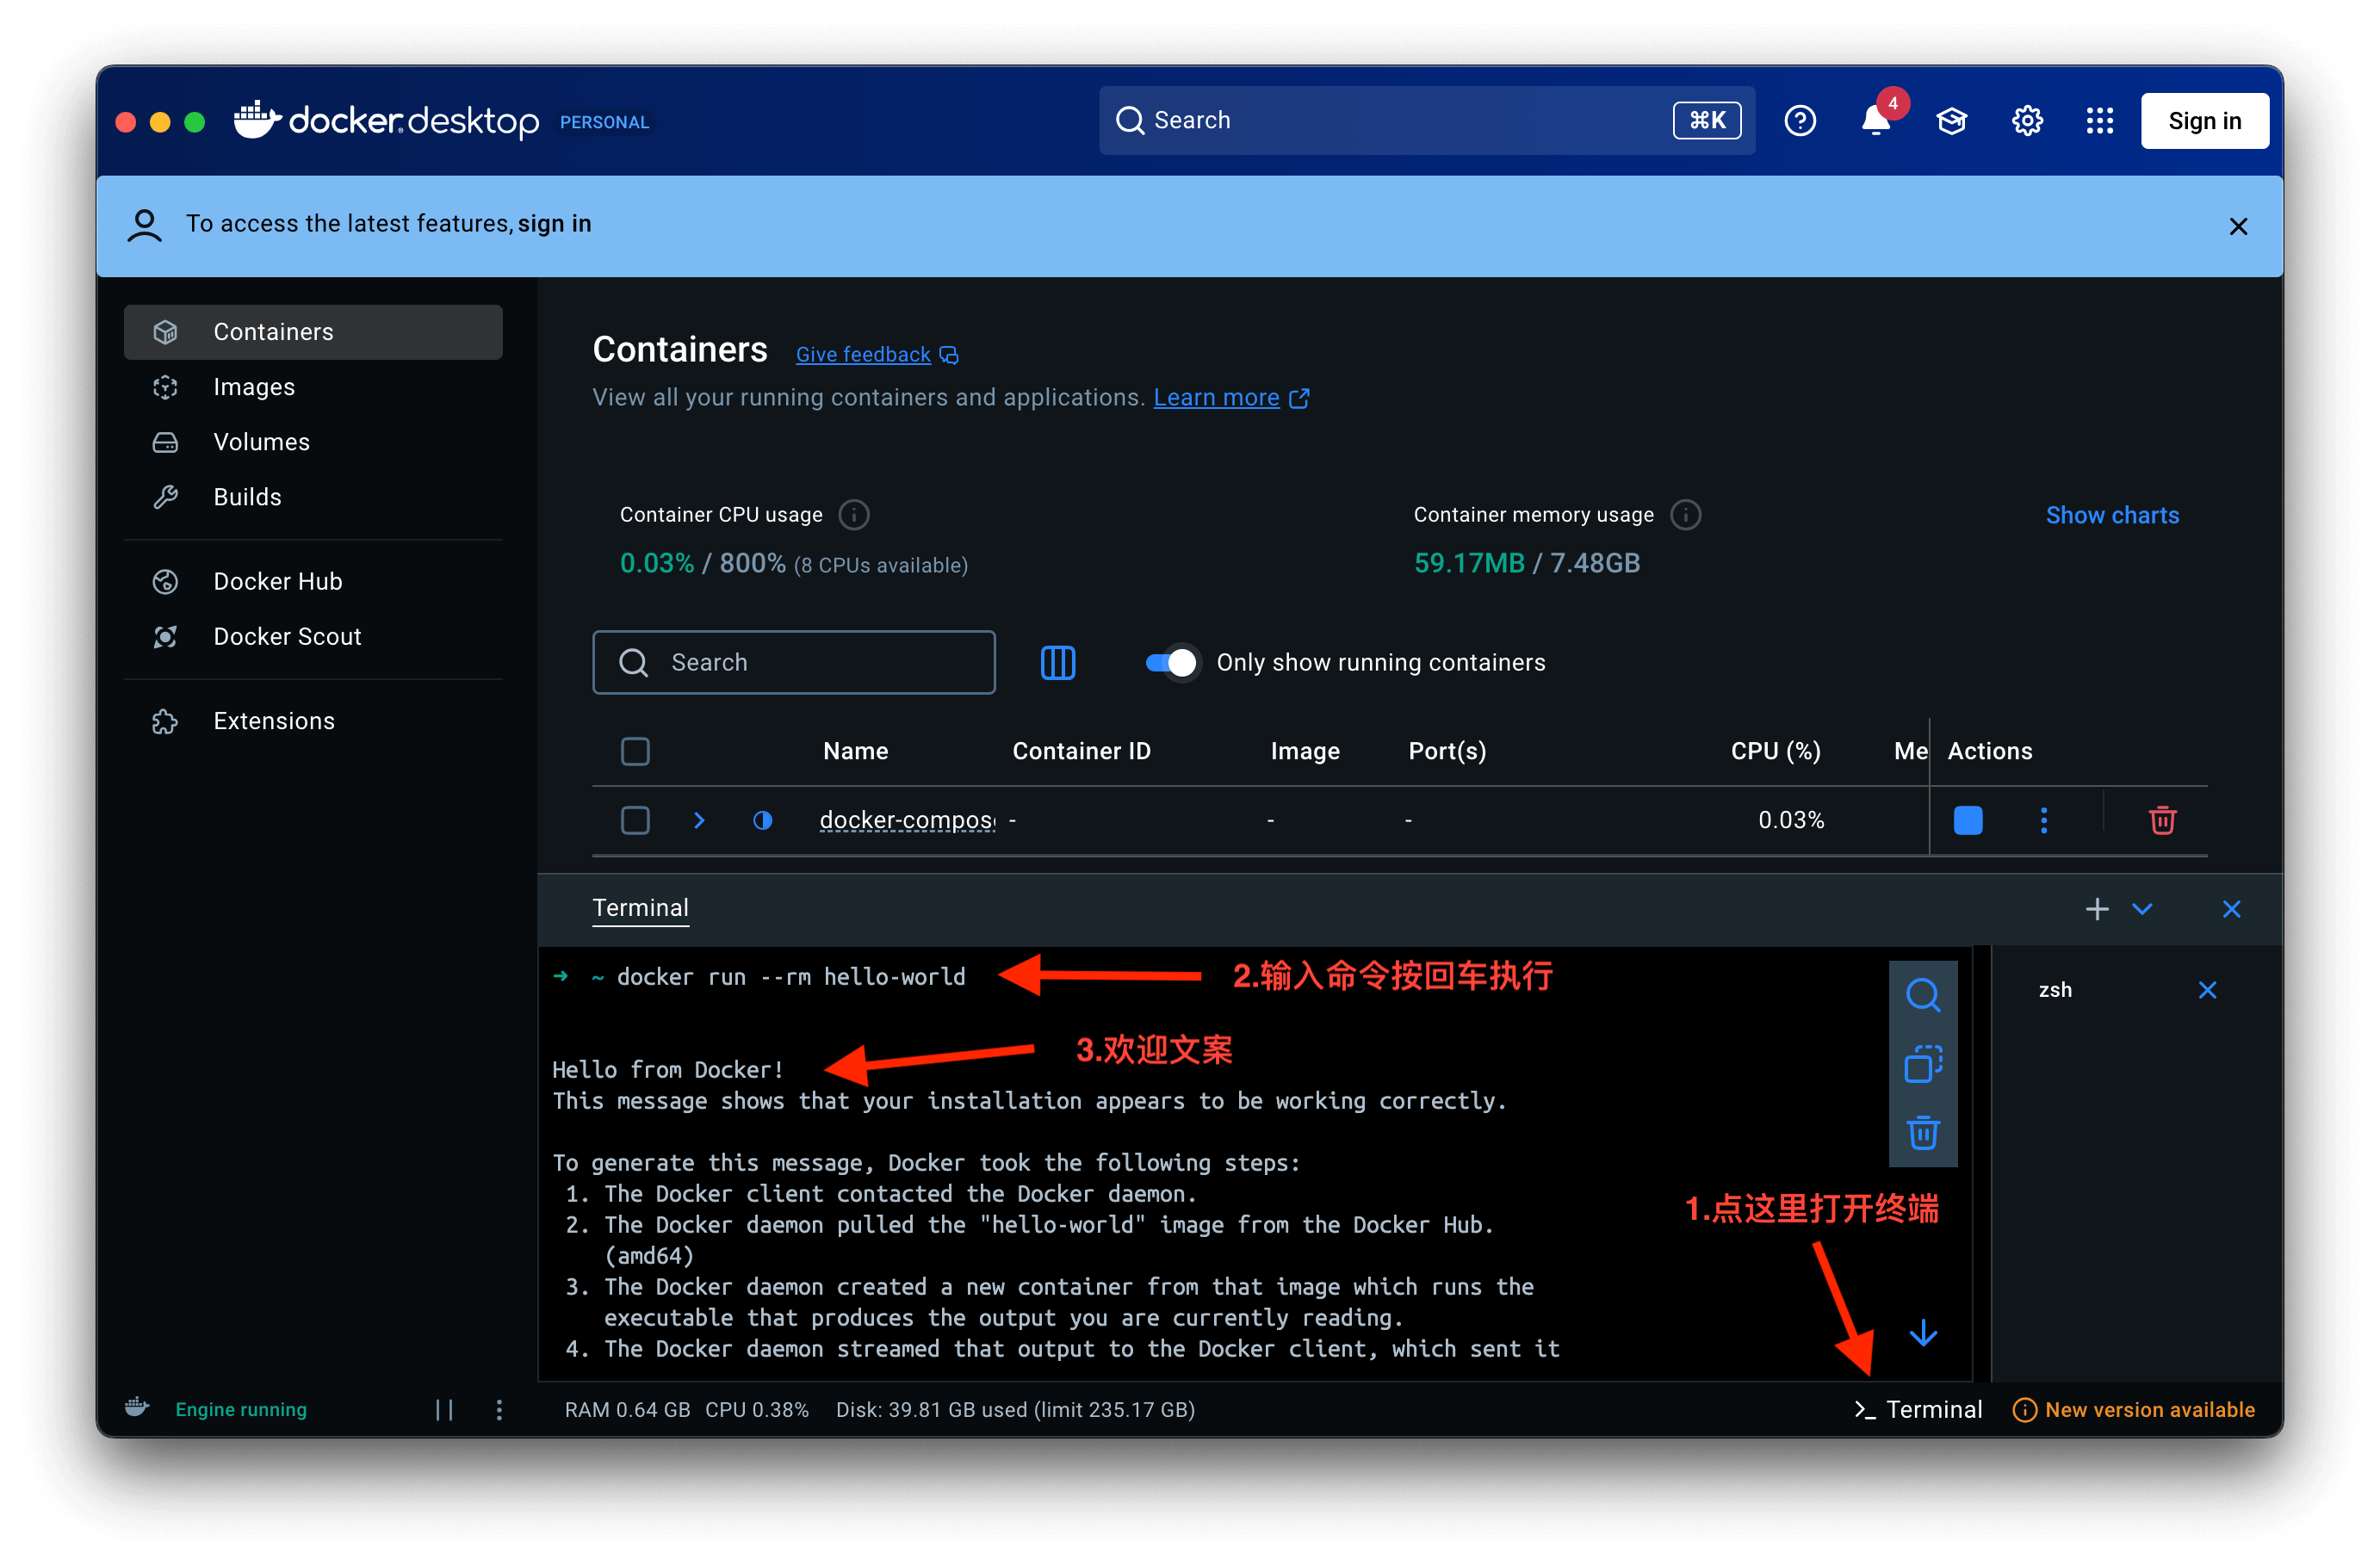Open the container actions kebab menu

click(x=2044, y=820)
